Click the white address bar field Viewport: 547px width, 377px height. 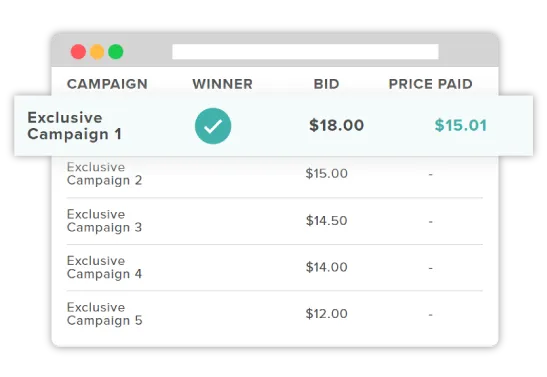click(305, 52)
